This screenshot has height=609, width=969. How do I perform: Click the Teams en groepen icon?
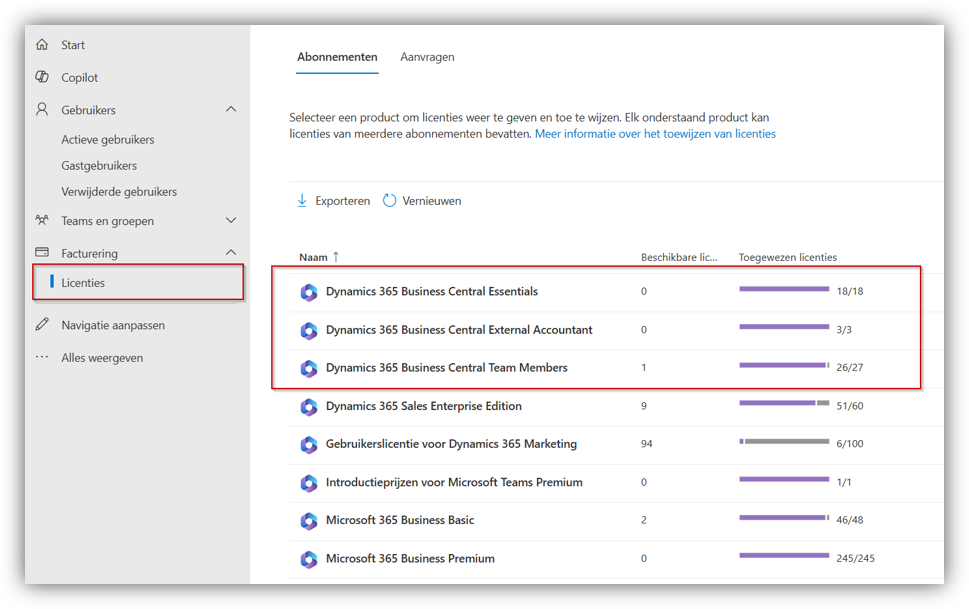[42, 220]
